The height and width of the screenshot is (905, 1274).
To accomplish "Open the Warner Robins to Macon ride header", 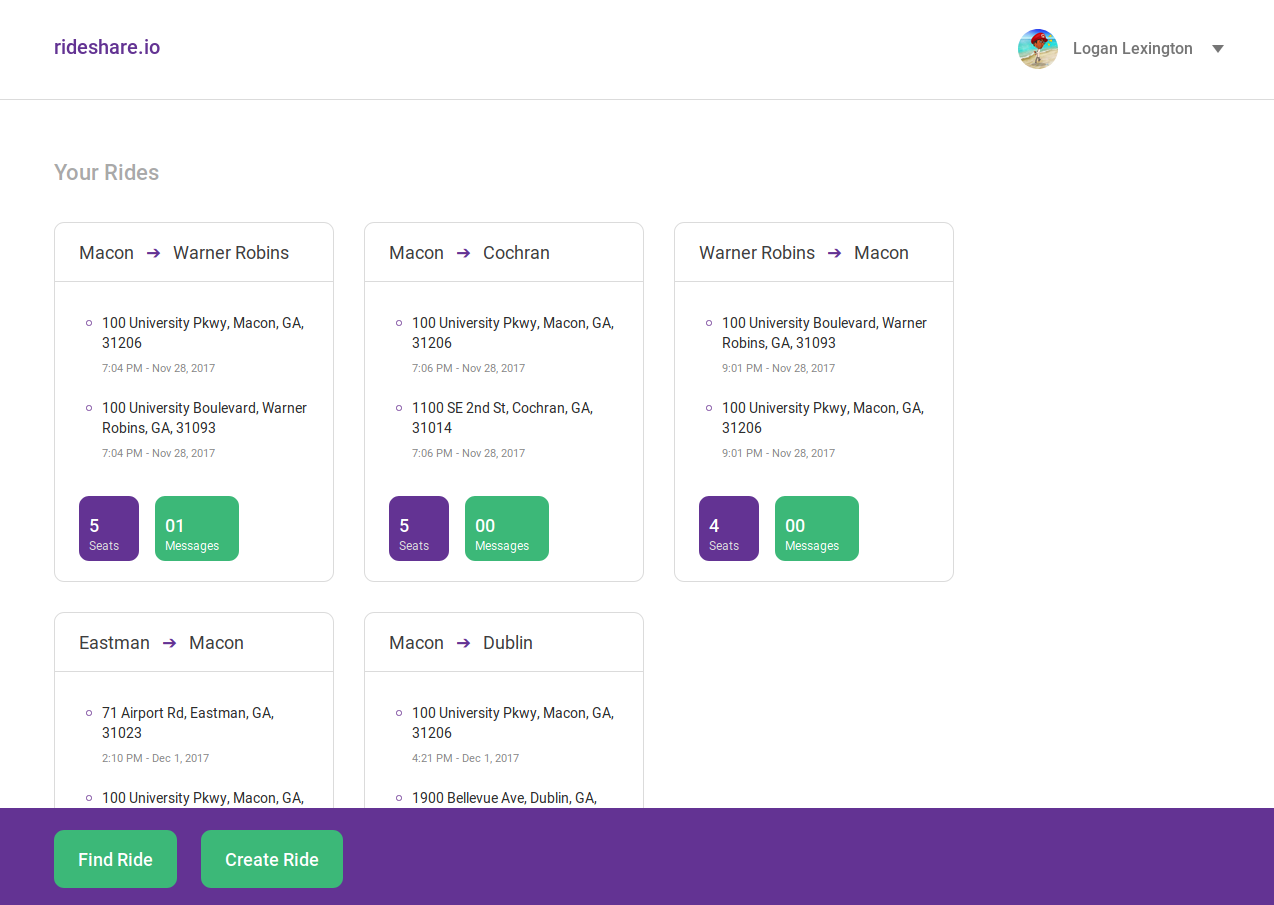I will pos(814,252).
